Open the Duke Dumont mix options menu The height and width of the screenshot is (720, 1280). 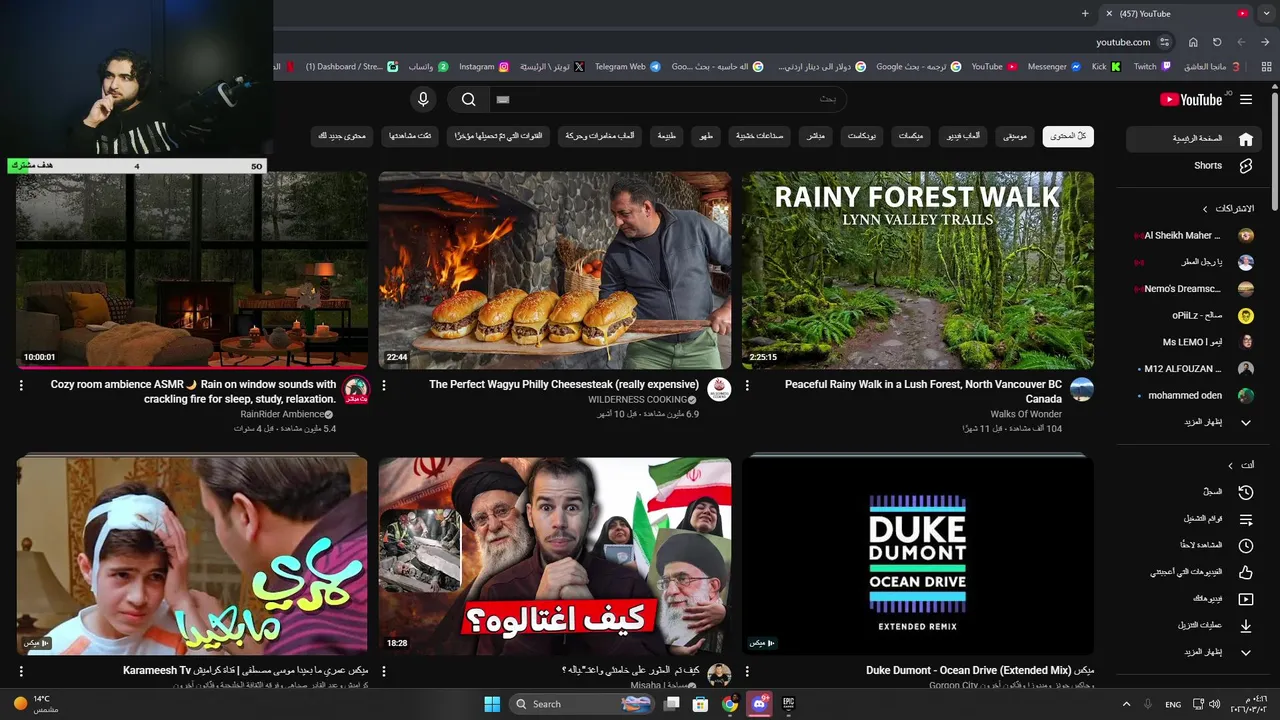(x=747, y=671)
